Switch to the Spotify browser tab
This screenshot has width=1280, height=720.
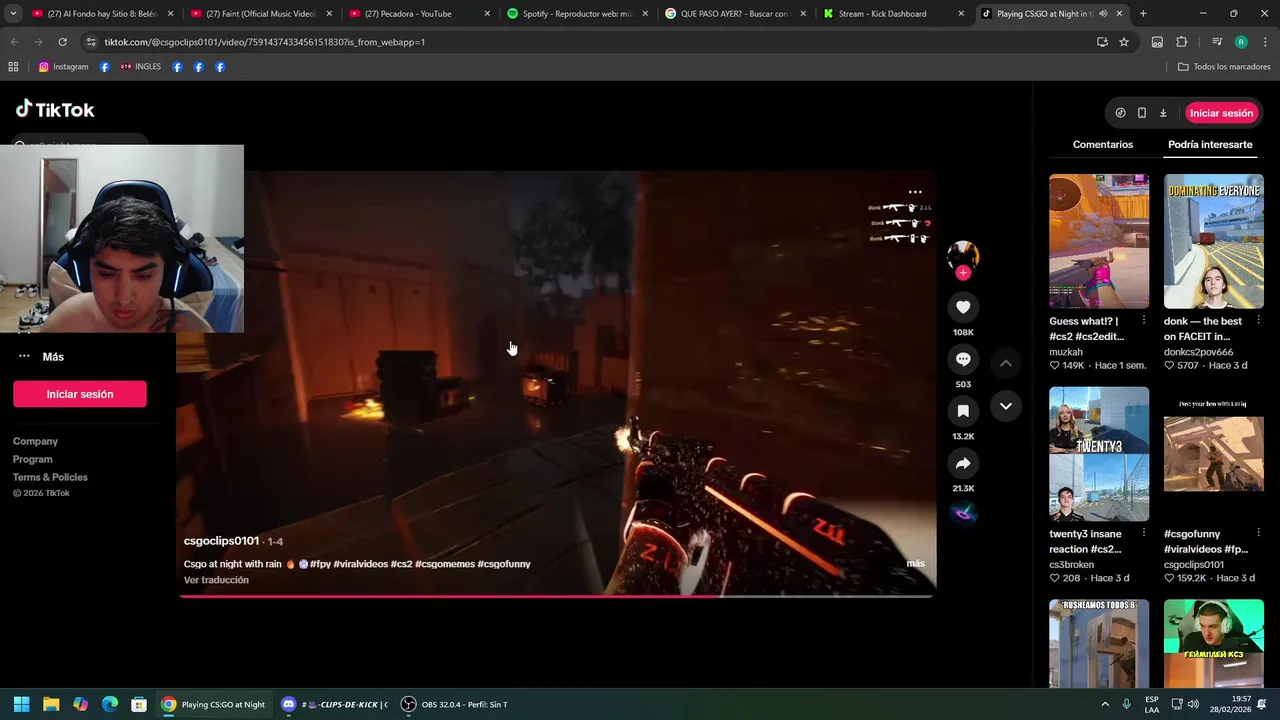point(578,14)
